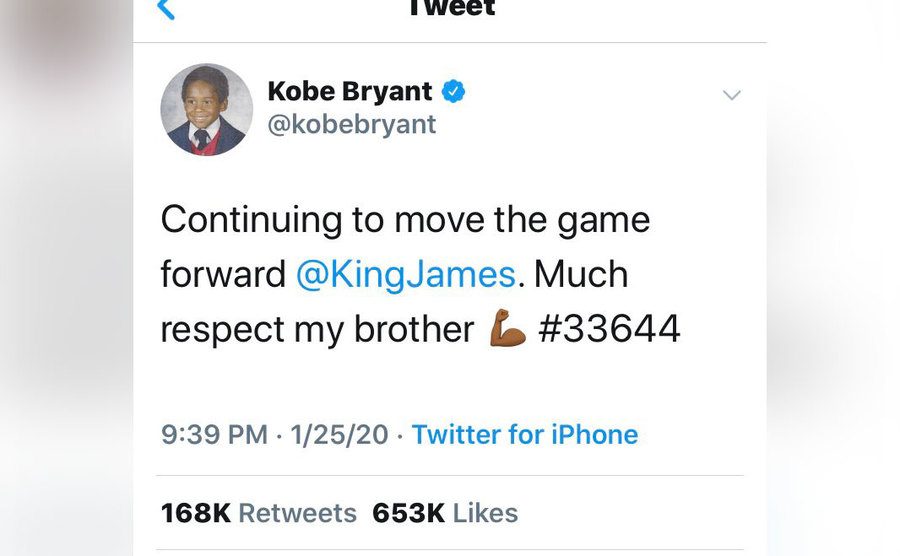This screenshot has height=556, width=900.
Task: Click the blue verified badge
Action: (454, 92)
